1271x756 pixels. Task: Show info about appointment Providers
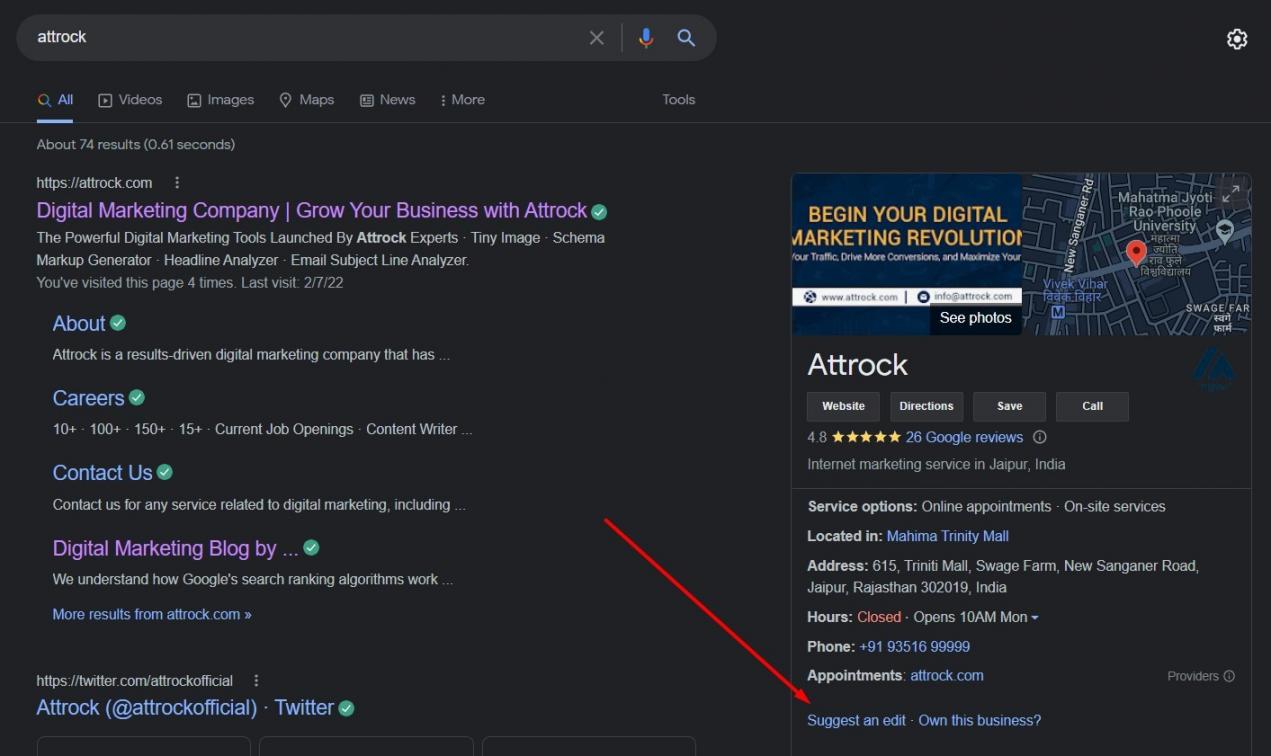click(x=1229, y=676)
